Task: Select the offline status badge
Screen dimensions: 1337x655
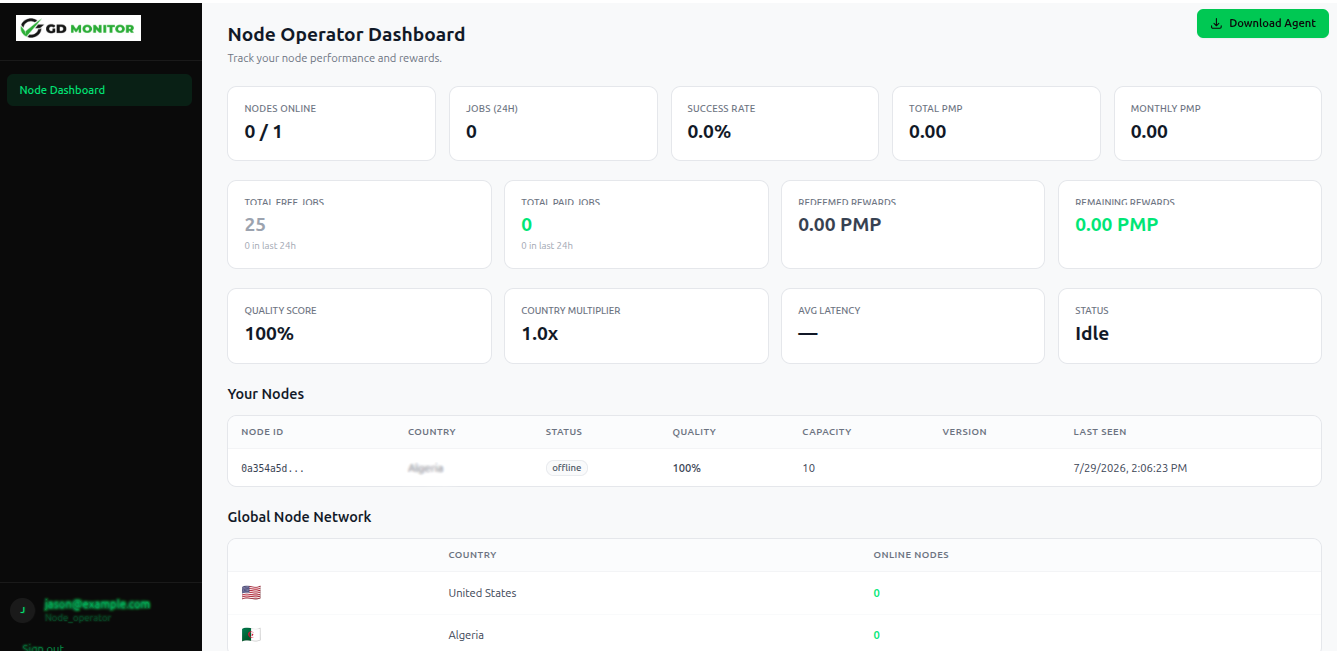Action: coord(566,468)
